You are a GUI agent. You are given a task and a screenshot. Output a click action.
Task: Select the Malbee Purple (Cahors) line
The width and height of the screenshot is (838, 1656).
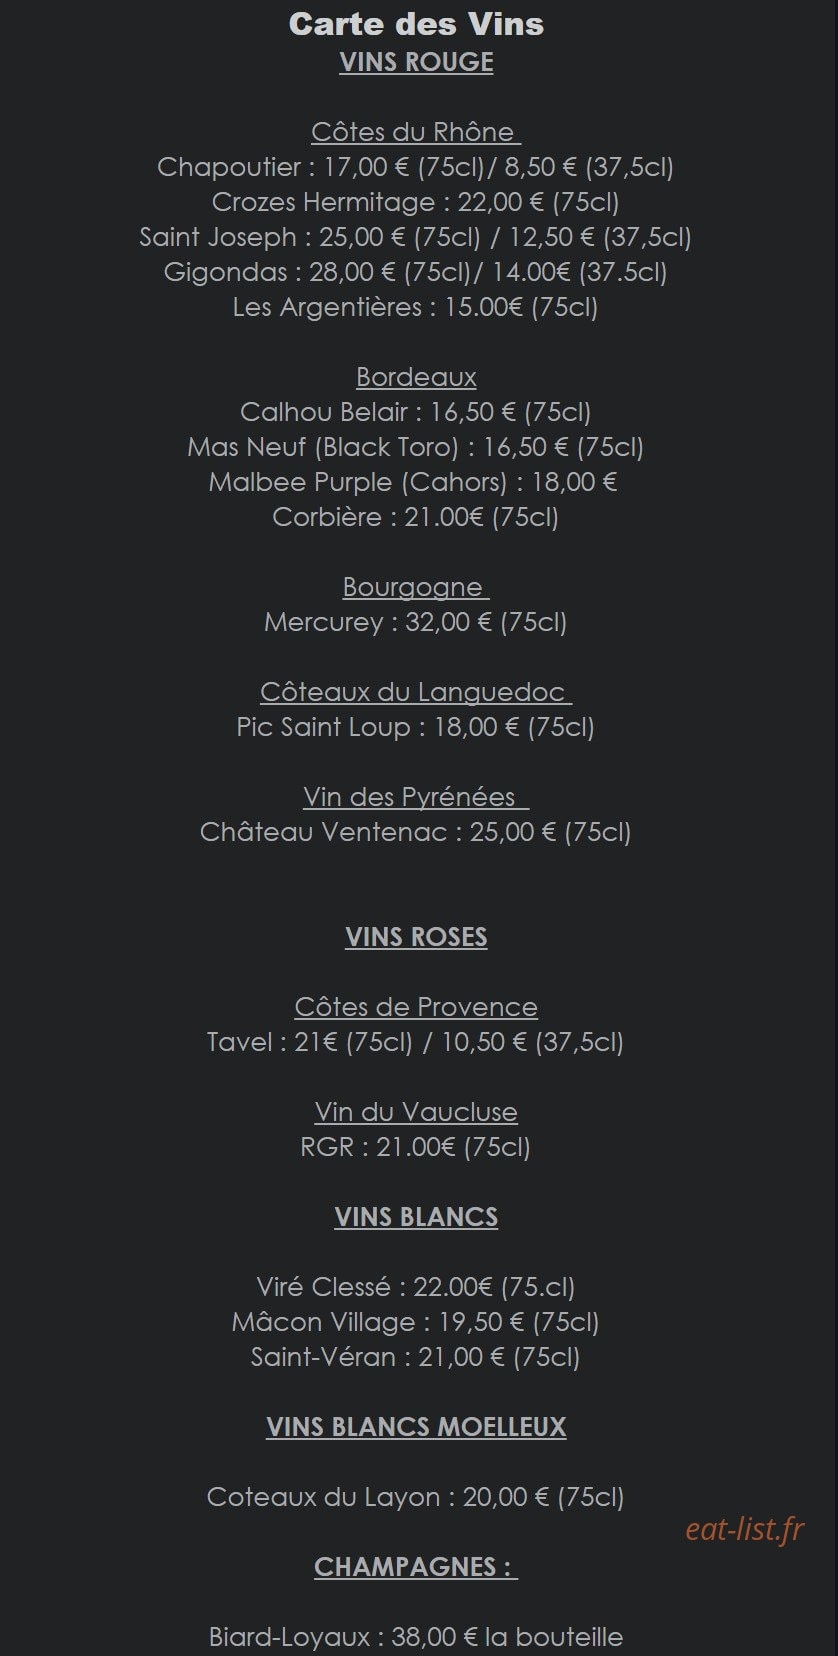[x=413, y=482]
